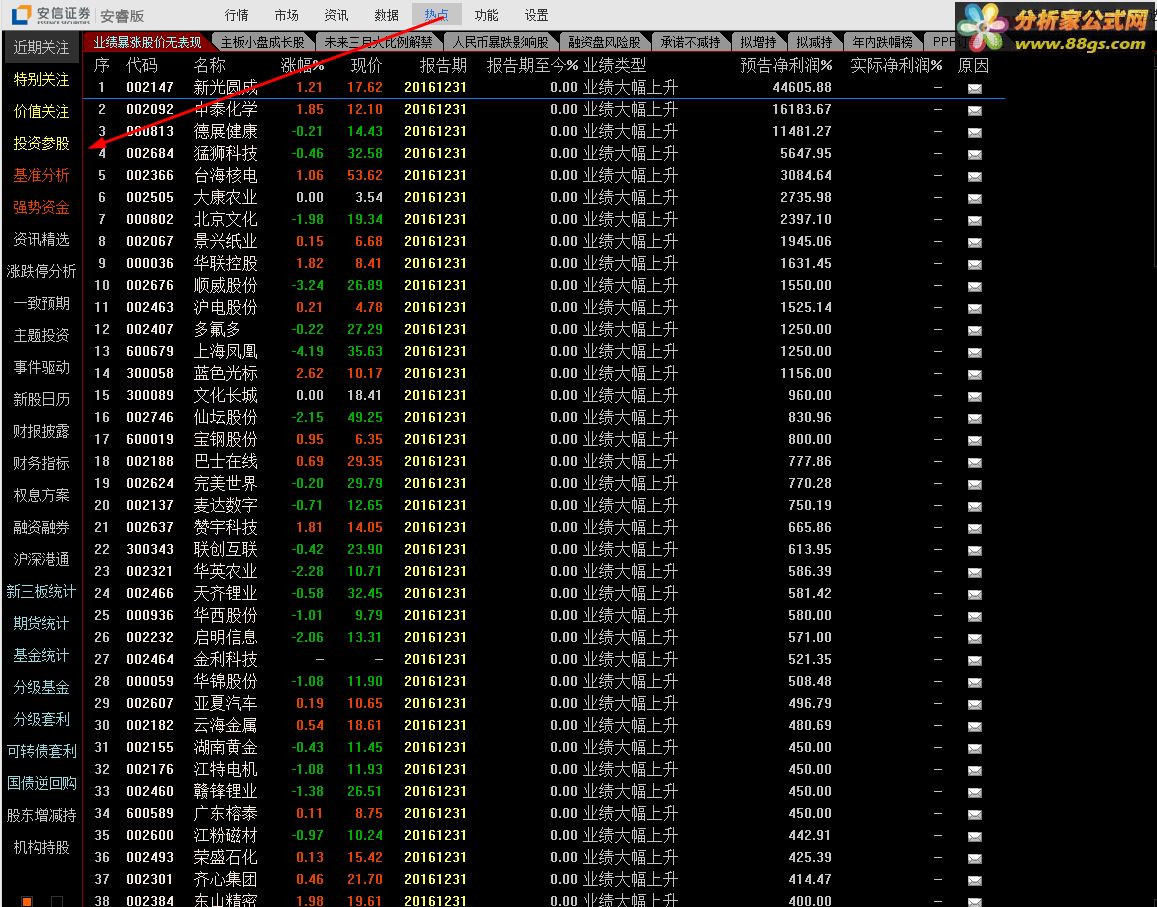Open reason envelope icon for 猛狮科技 row
Screen dimensions: 1157x907
975,155
